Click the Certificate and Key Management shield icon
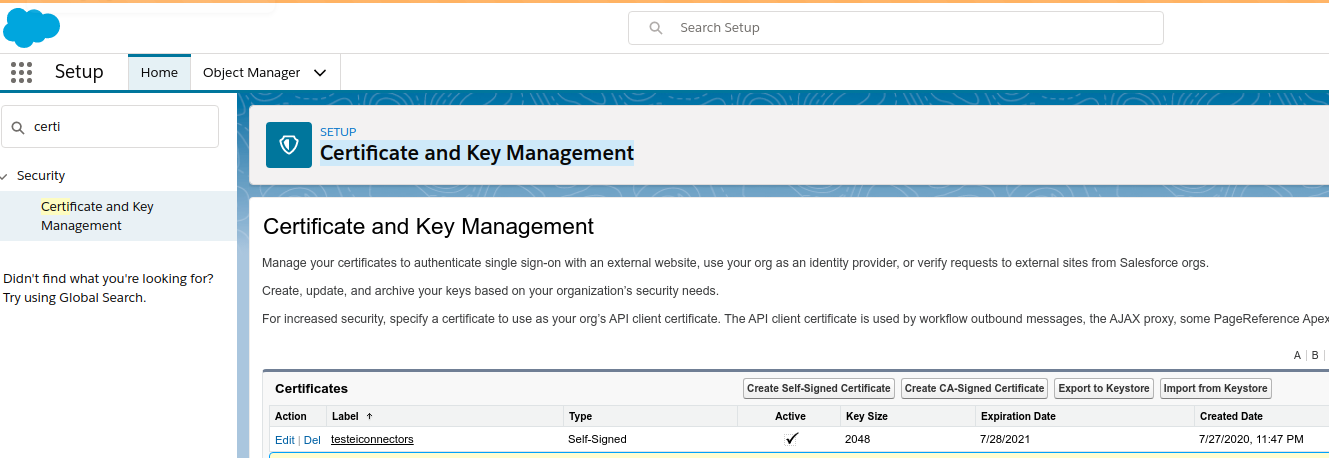Viewport: 1329px width, 458px height. pyautogui.click(x=289, y=145)
